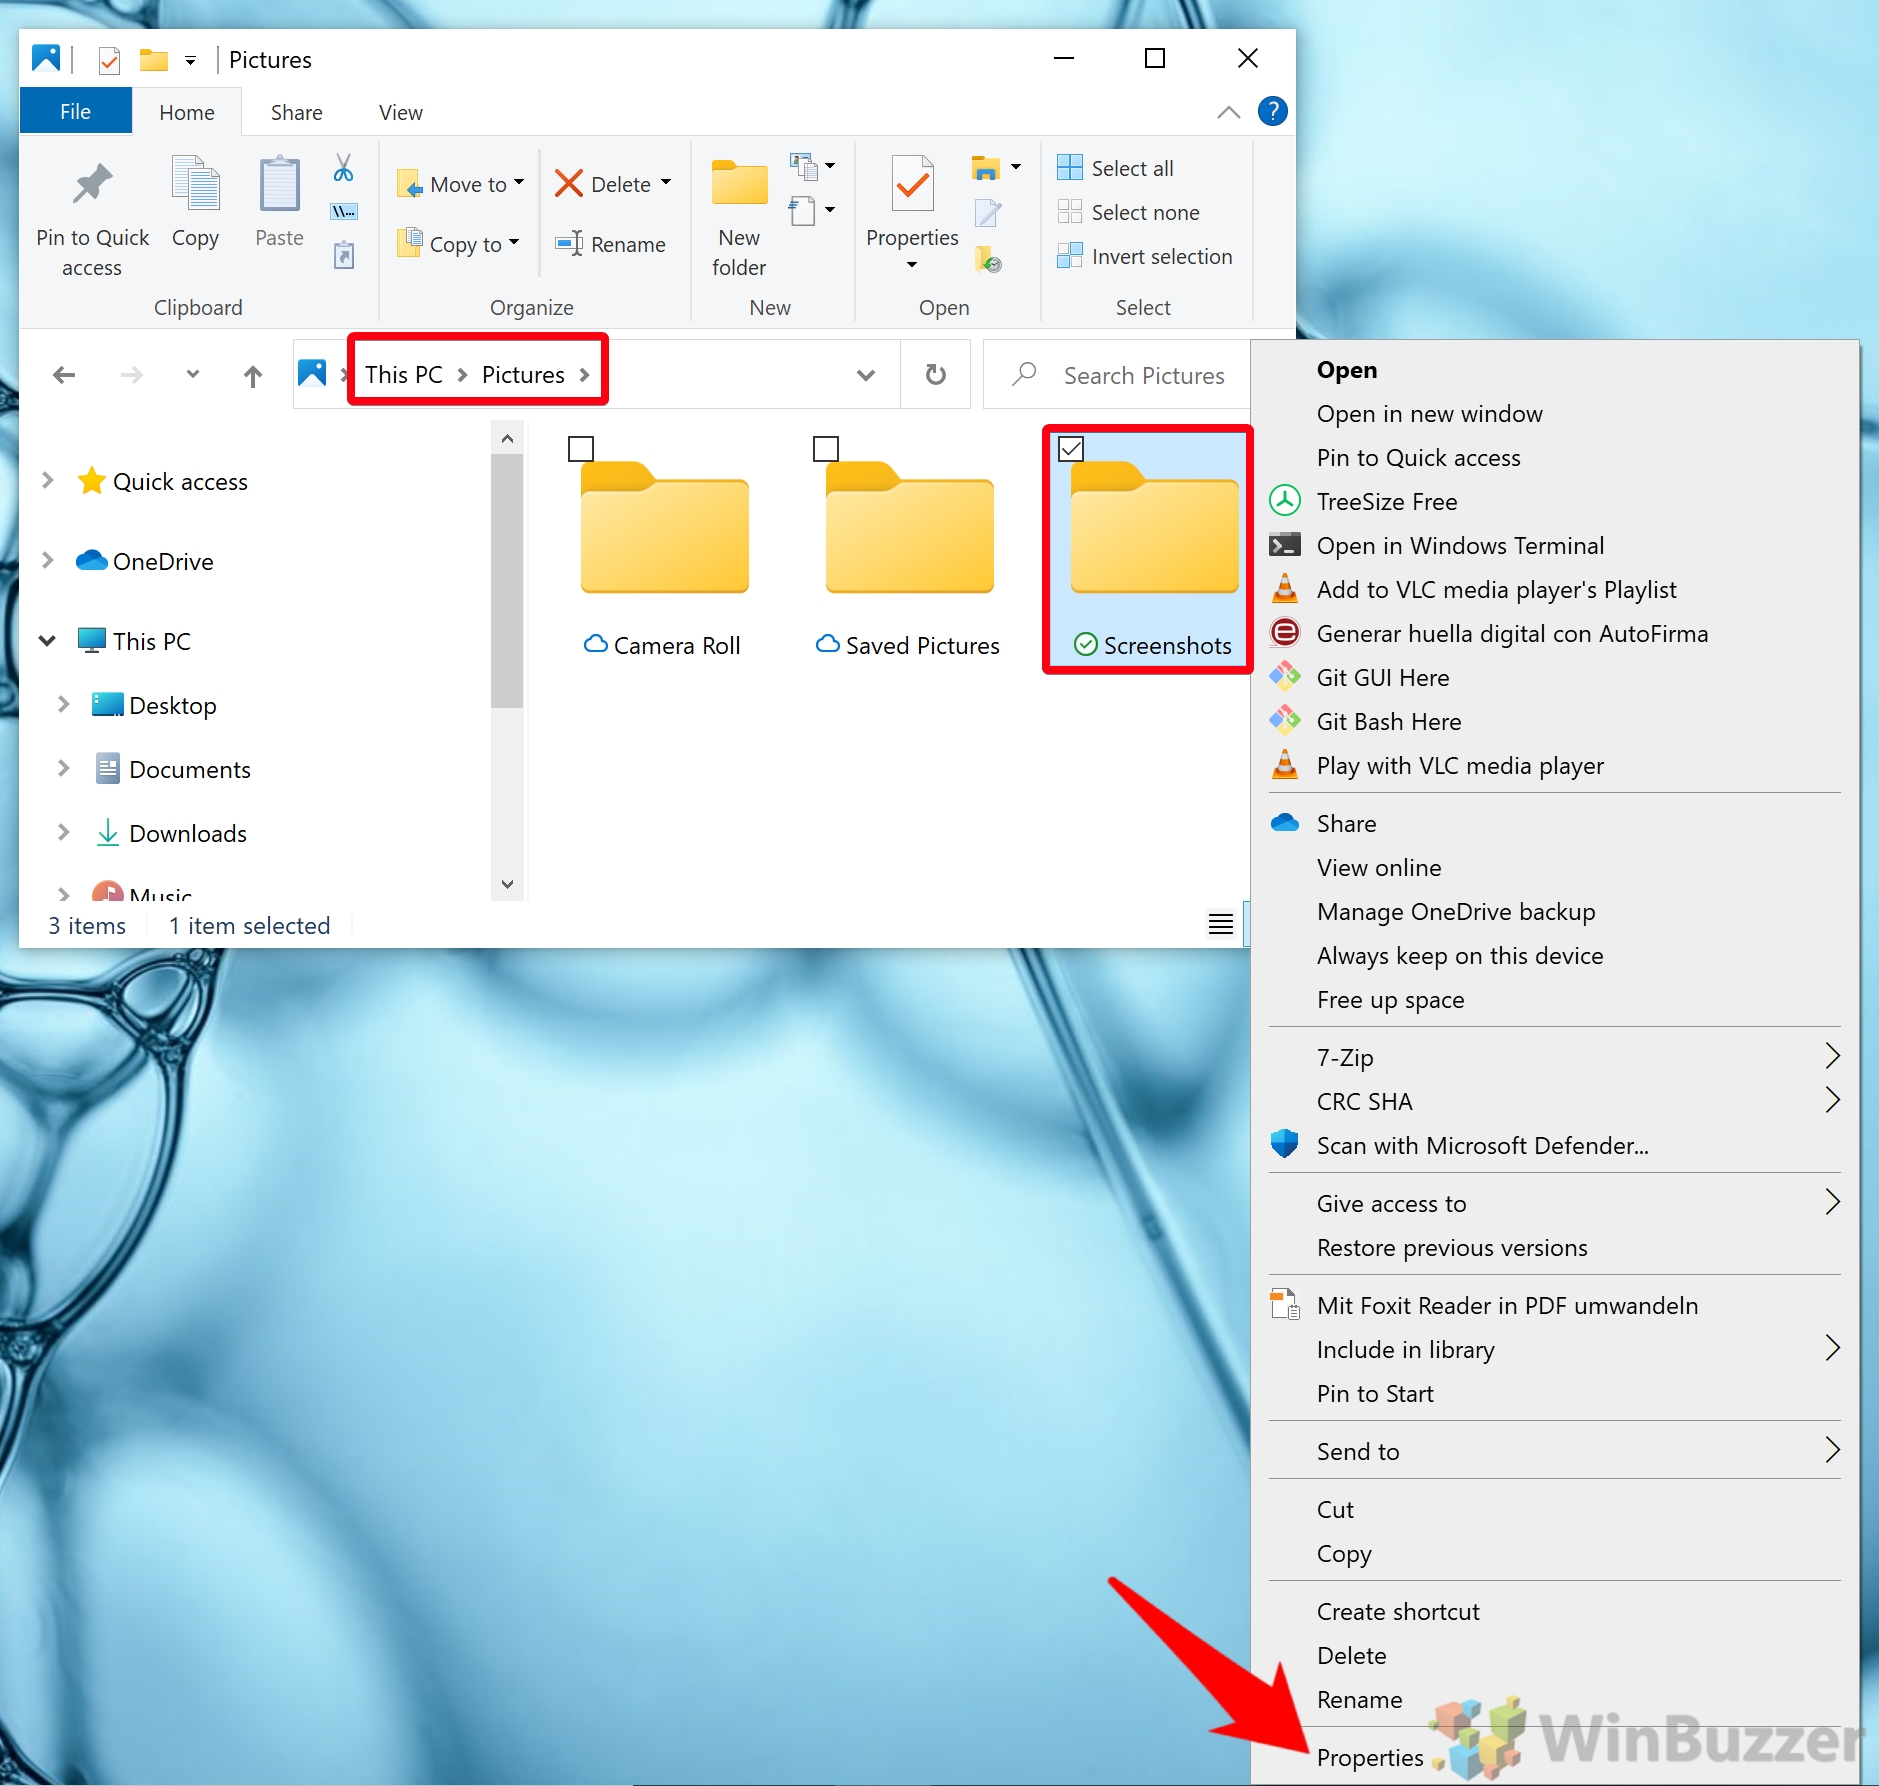The height and width of the screenshot is (1786, 1879).
Task: Click the New folder icon
Action: (739, 185)
